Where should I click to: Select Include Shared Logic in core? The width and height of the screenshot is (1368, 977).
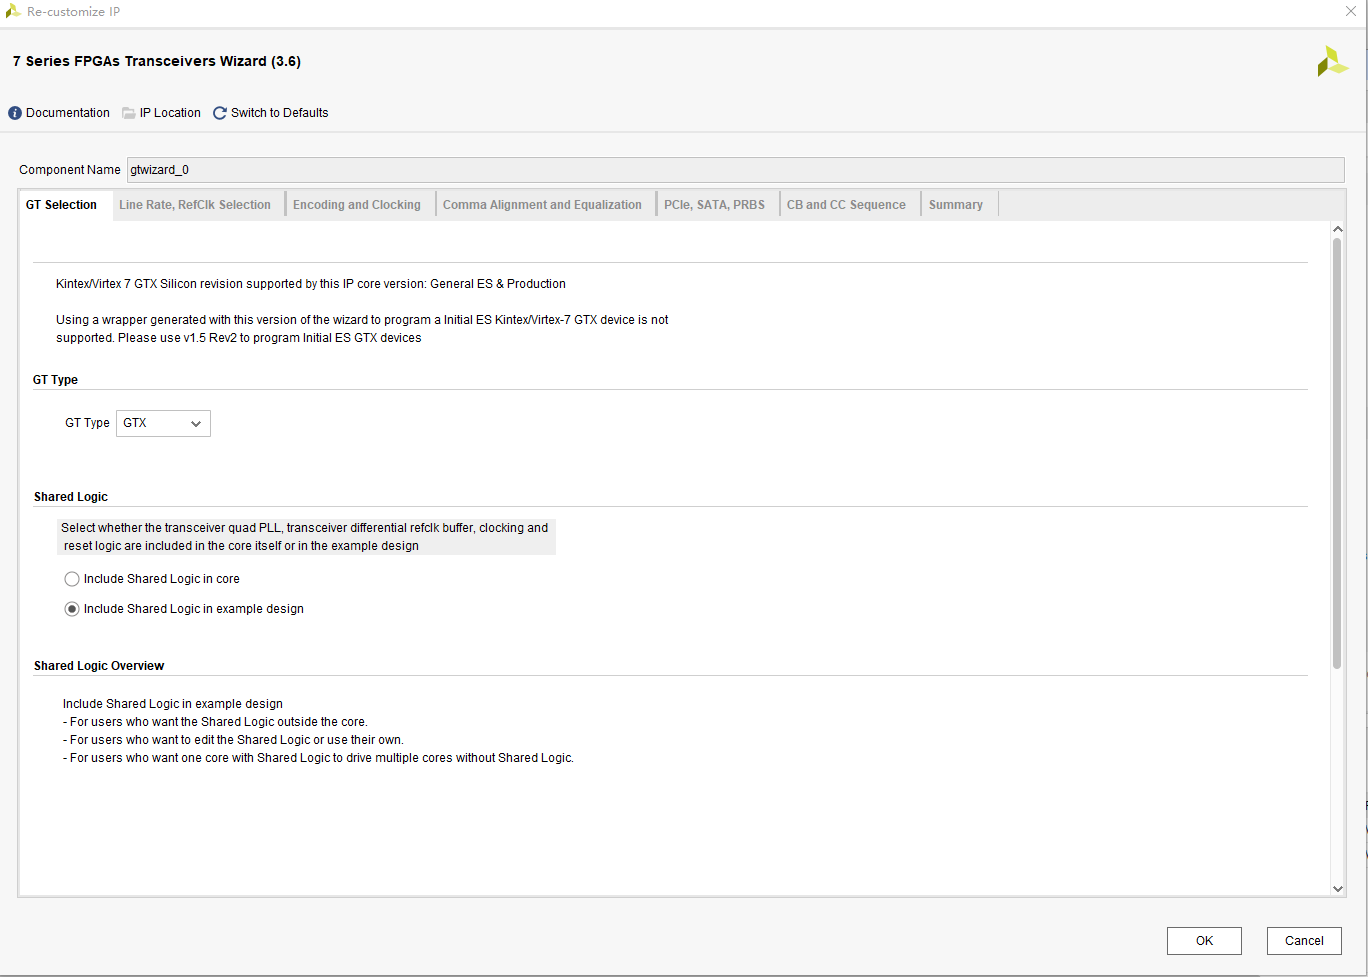72,579
